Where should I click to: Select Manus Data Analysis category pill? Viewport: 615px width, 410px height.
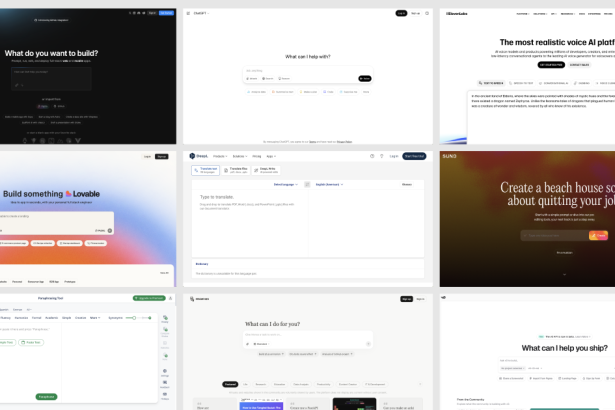tap(301, 384)
